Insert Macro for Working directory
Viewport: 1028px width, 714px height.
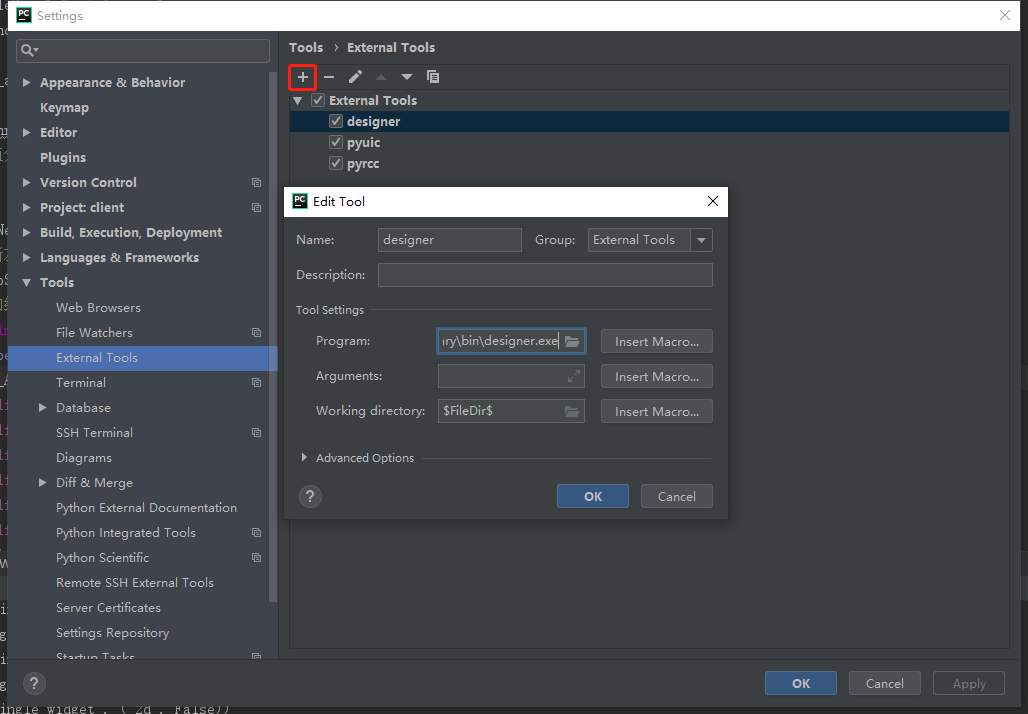[x=657, y=412]
